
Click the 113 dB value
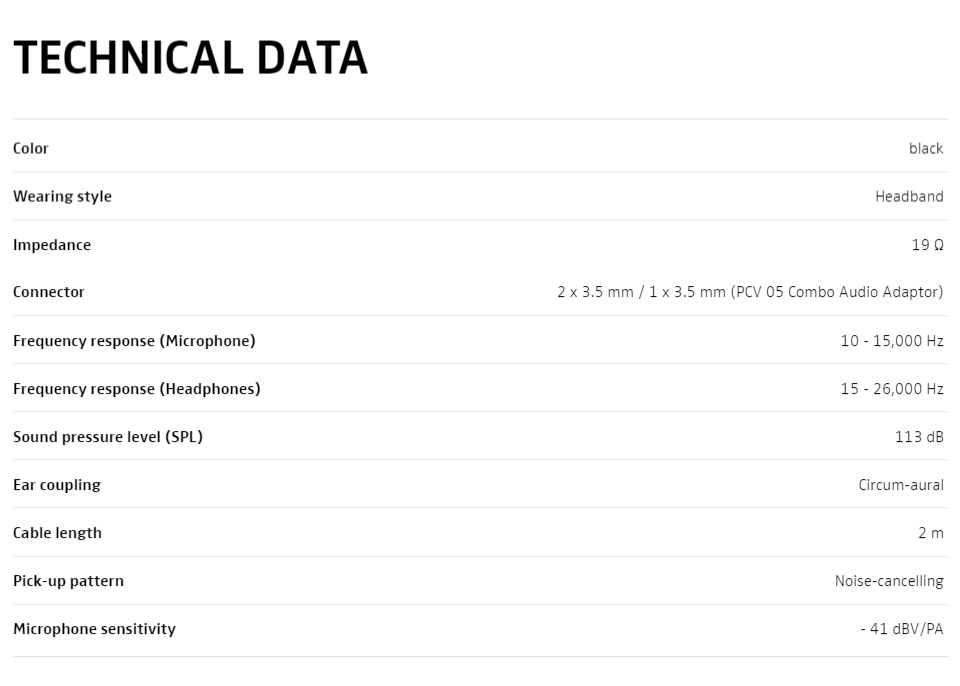919,437
